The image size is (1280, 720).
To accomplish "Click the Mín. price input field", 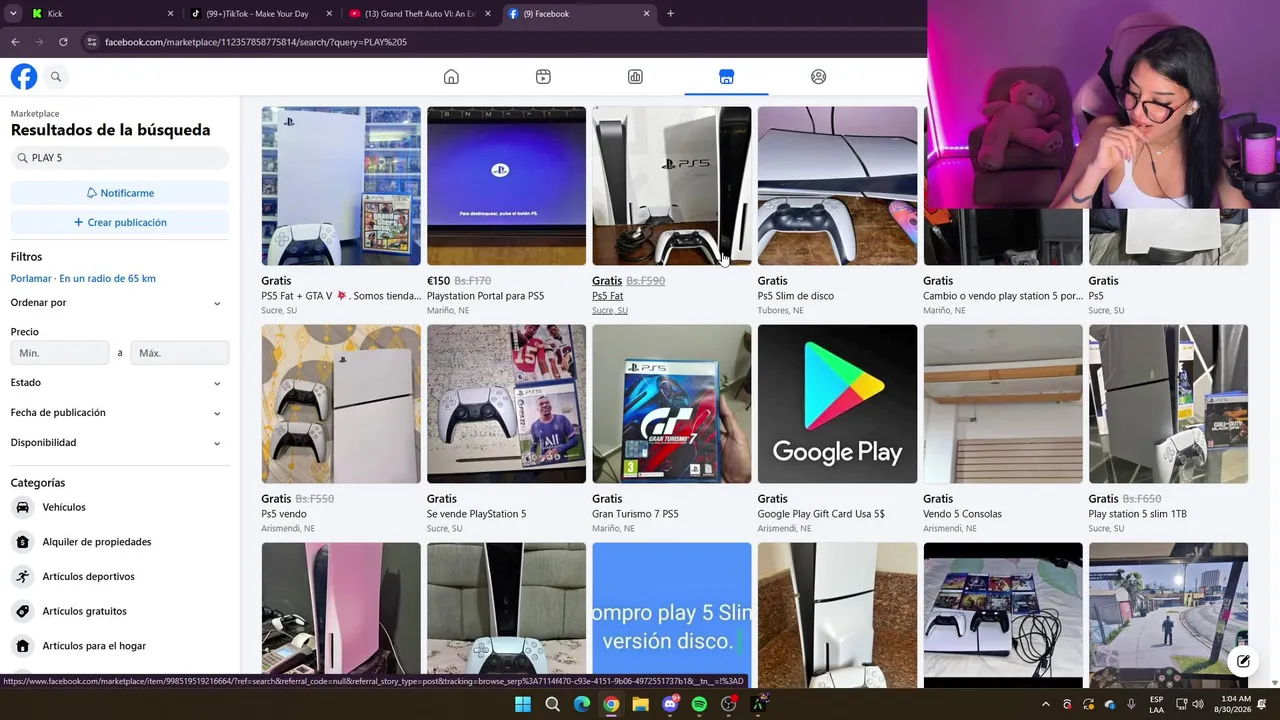I will coord(60,353).
